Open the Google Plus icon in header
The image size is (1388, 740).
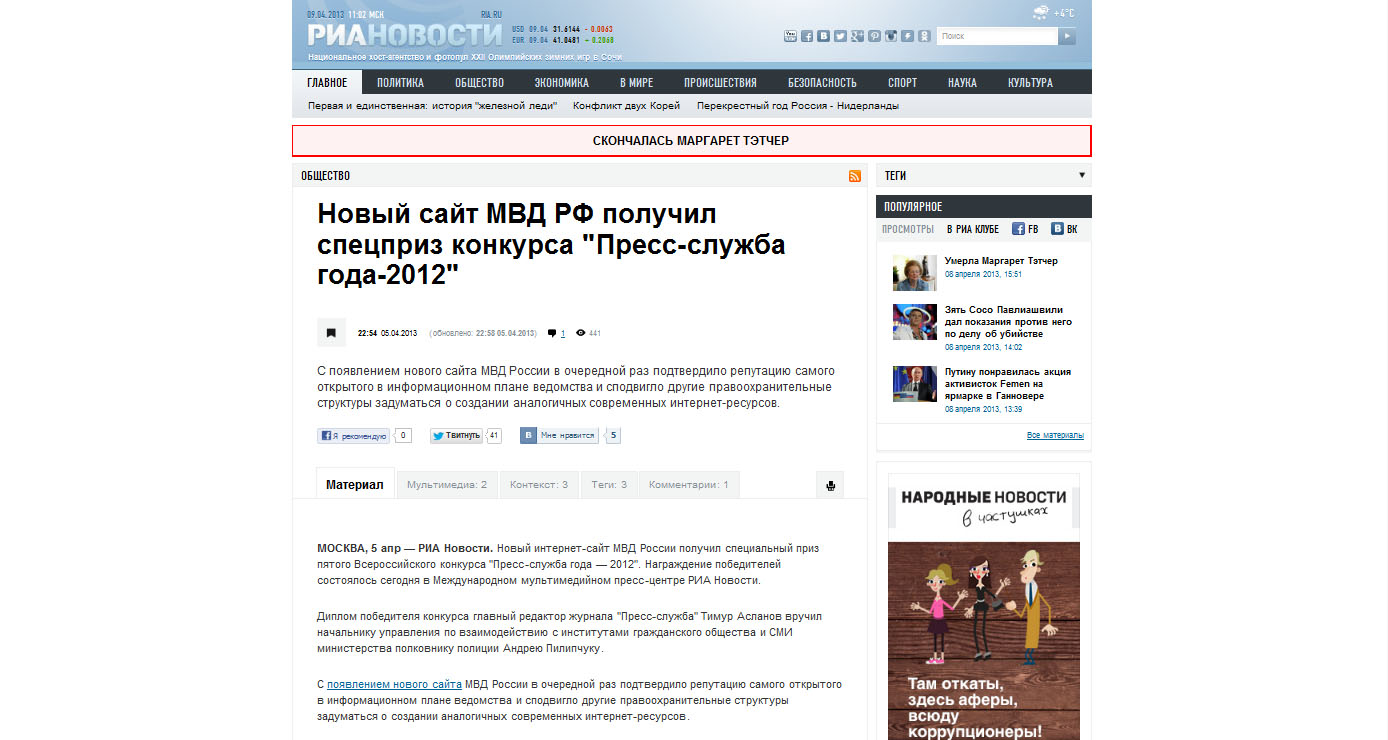(857, 36)
